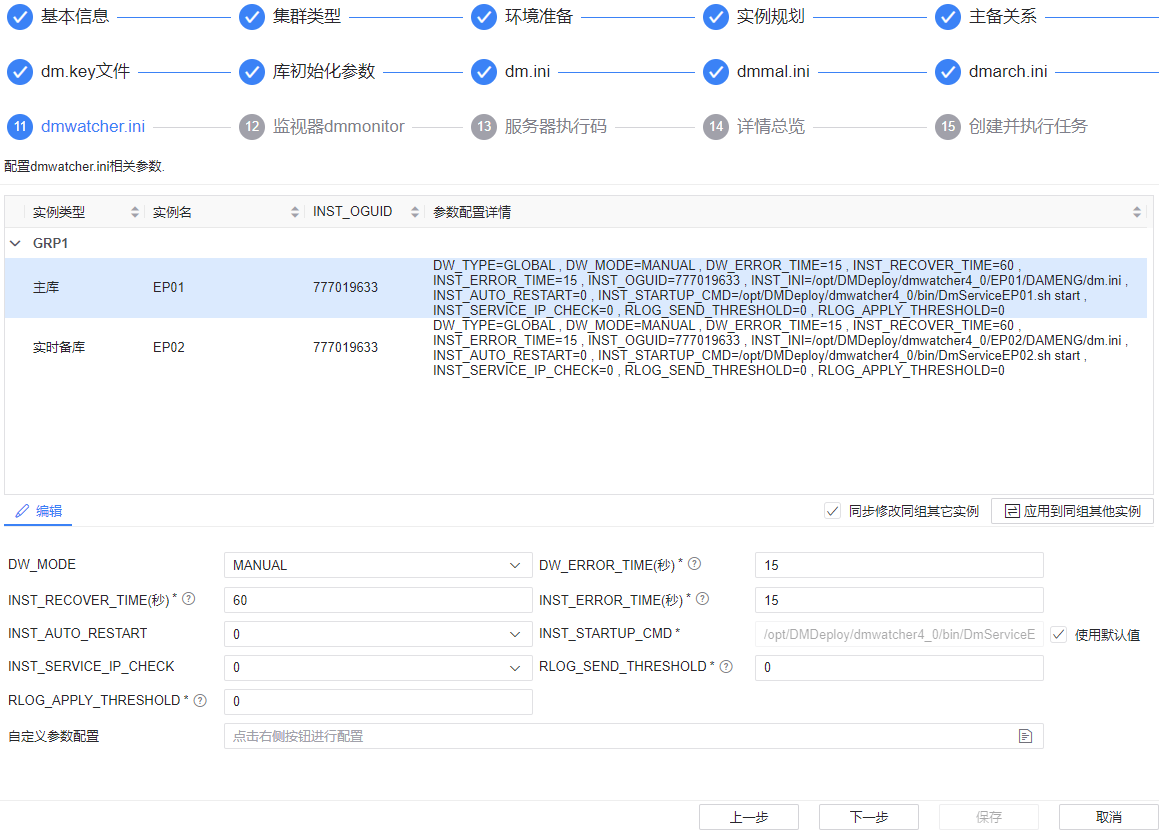Click the 集群类型 step checkmark icon
1161x834 pixels.
[252, 17]
